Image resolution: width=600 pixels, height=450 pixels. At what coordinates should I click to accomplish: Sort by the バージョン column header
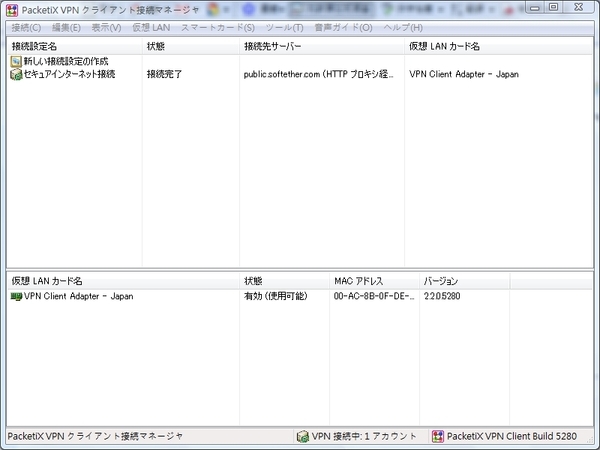click(x=464, y=281)
